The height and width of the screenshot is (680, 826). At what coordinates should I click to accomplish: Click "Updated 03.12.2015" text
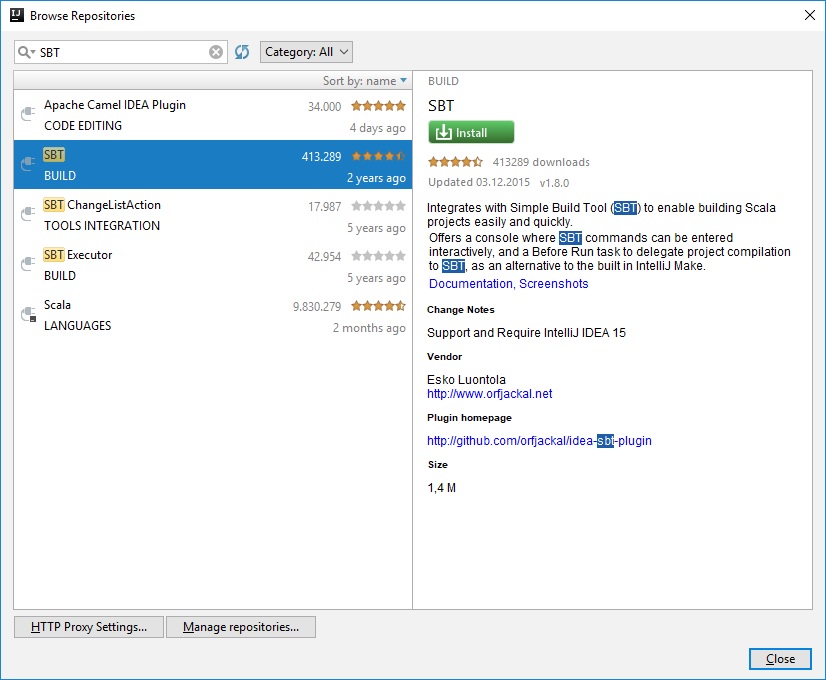[479, 182]
